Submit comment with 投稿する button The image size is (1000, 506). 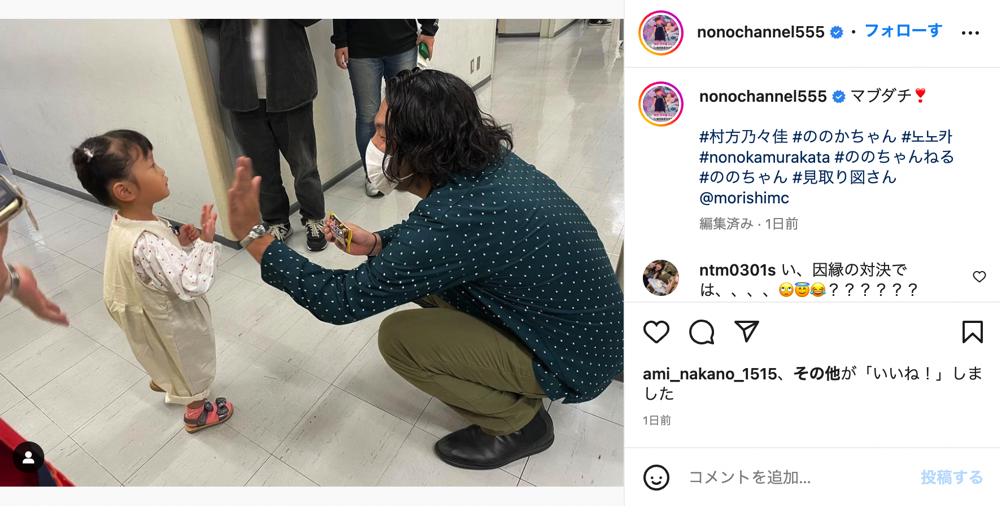click(952, 477)
